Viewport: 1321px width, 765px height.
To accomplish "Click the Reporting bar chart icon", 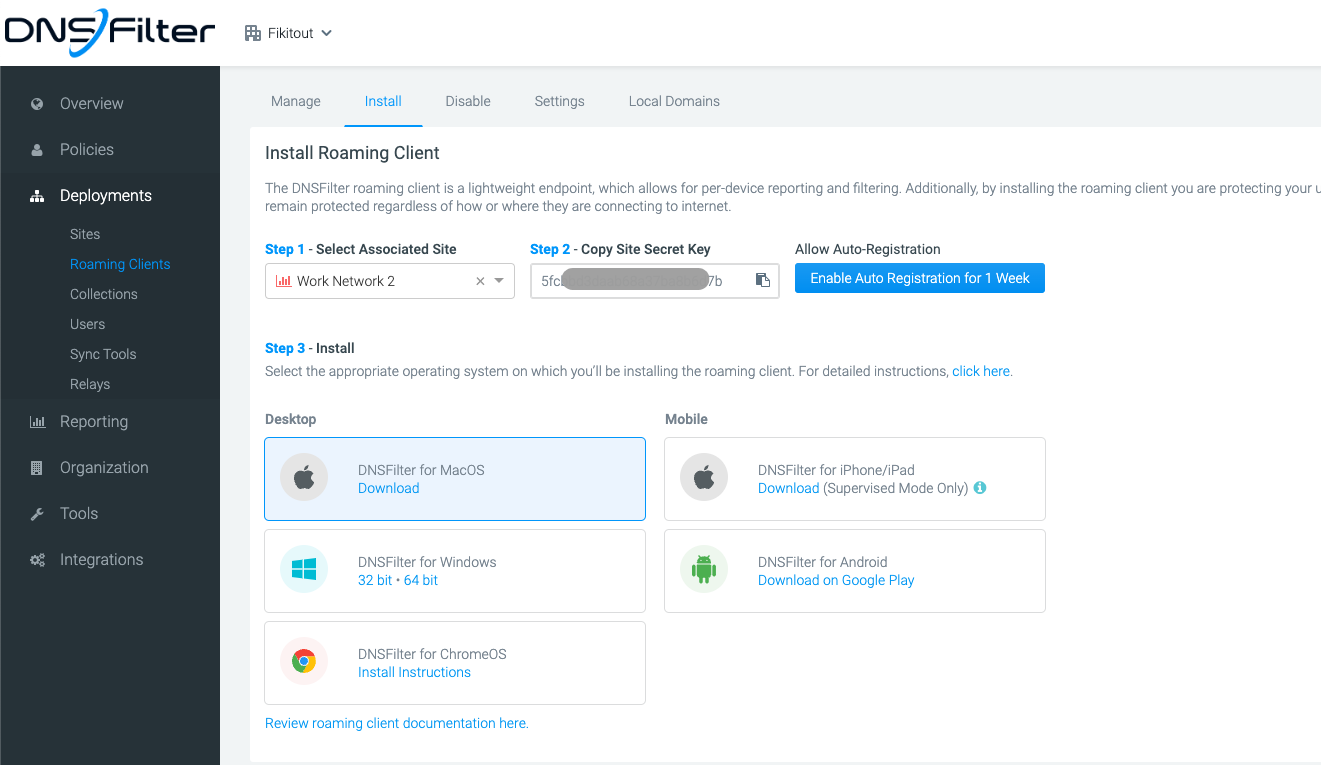I will pos(37,422).
